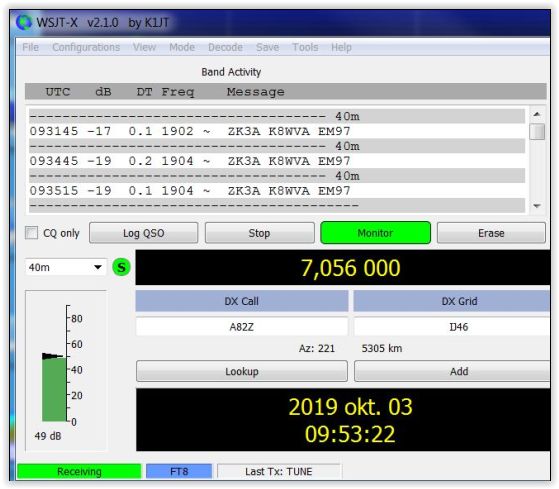The height and width of the screenshot is (489, 559).
Task: Select the 093145 decode row
Action: pyautogui.click(x=277, y=131)
